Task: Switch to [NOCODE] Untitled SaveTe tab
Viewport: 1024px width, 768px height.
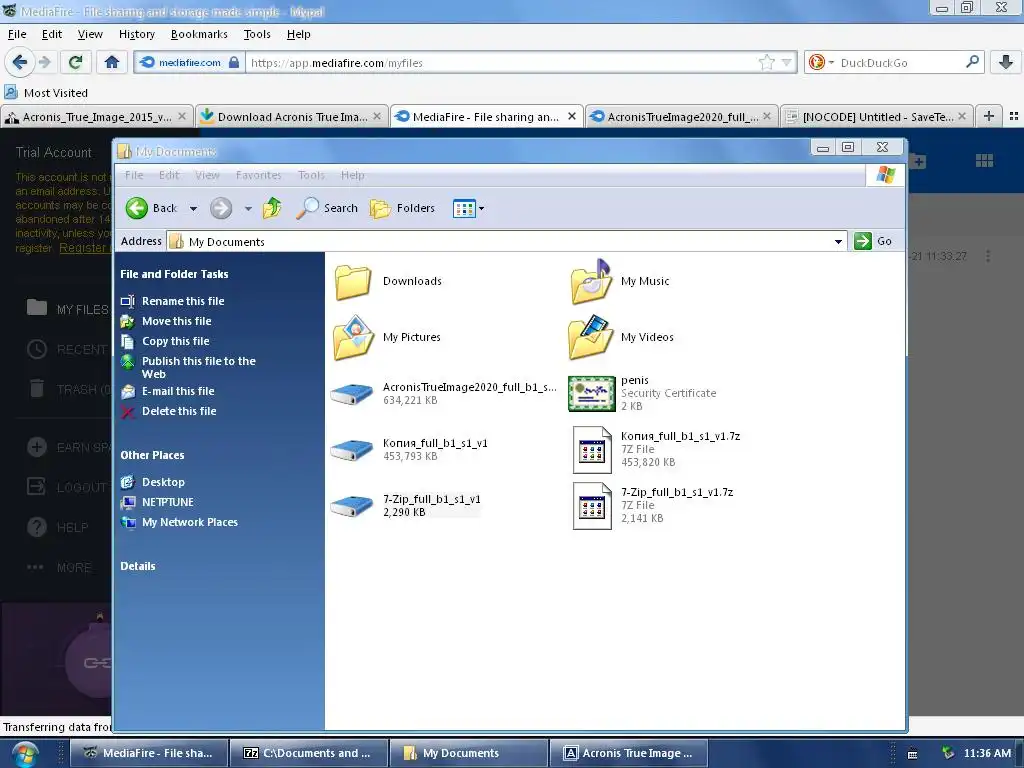Action: [x=876, y=117]
